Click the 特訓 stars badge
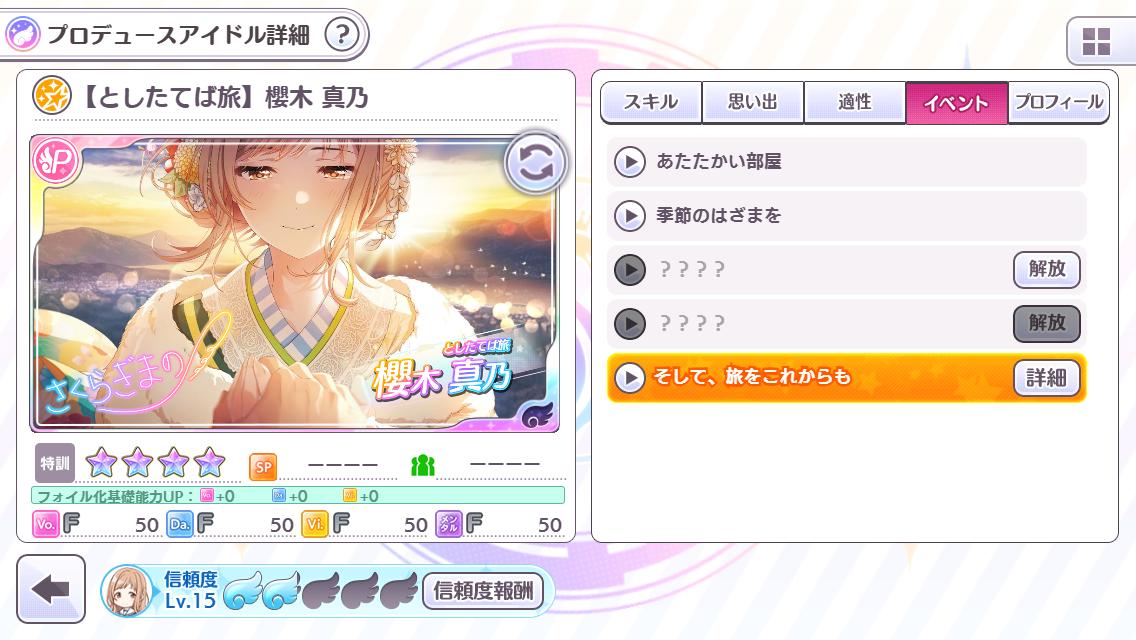 (x=55, y=463)
